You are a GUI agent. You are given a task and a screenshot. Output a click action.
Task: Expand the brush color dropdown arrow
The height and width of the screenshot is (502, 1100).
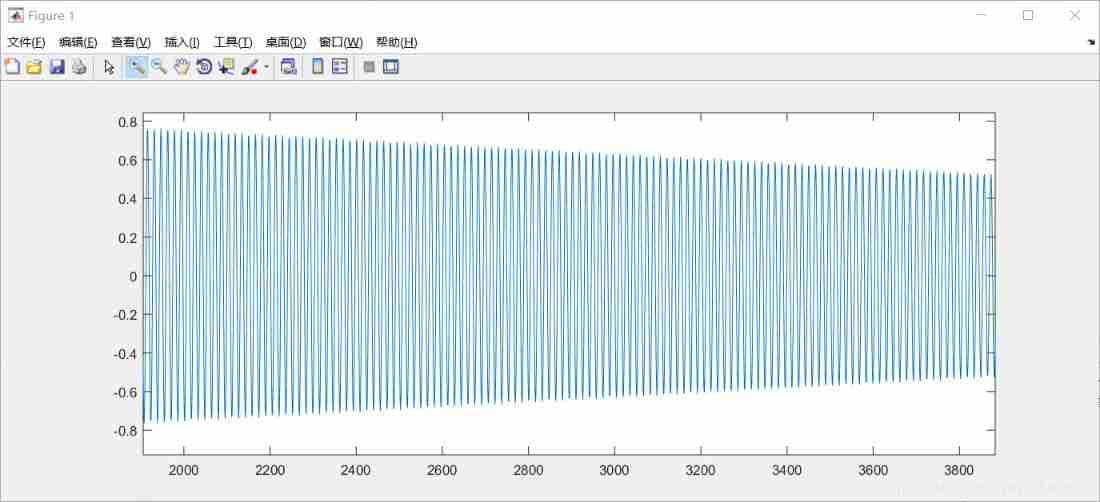(x=266, y=68)
